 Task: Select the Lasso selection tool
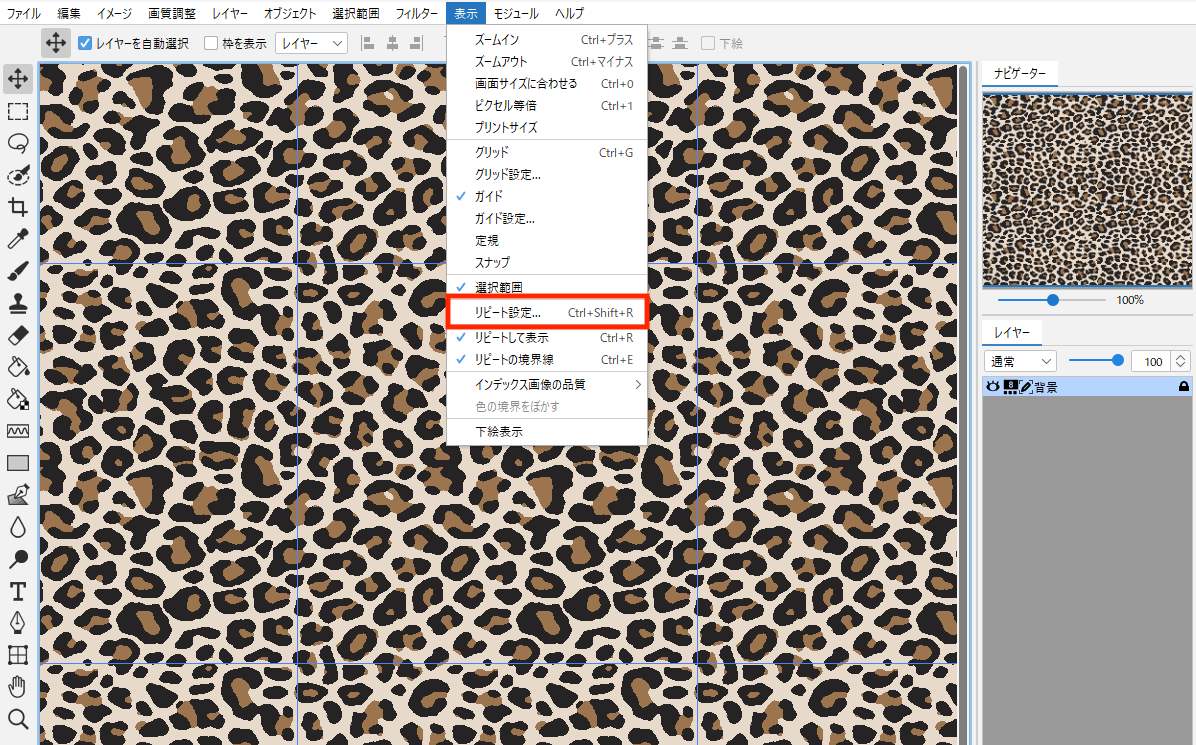pyautogui.click(x=17, y=143)
